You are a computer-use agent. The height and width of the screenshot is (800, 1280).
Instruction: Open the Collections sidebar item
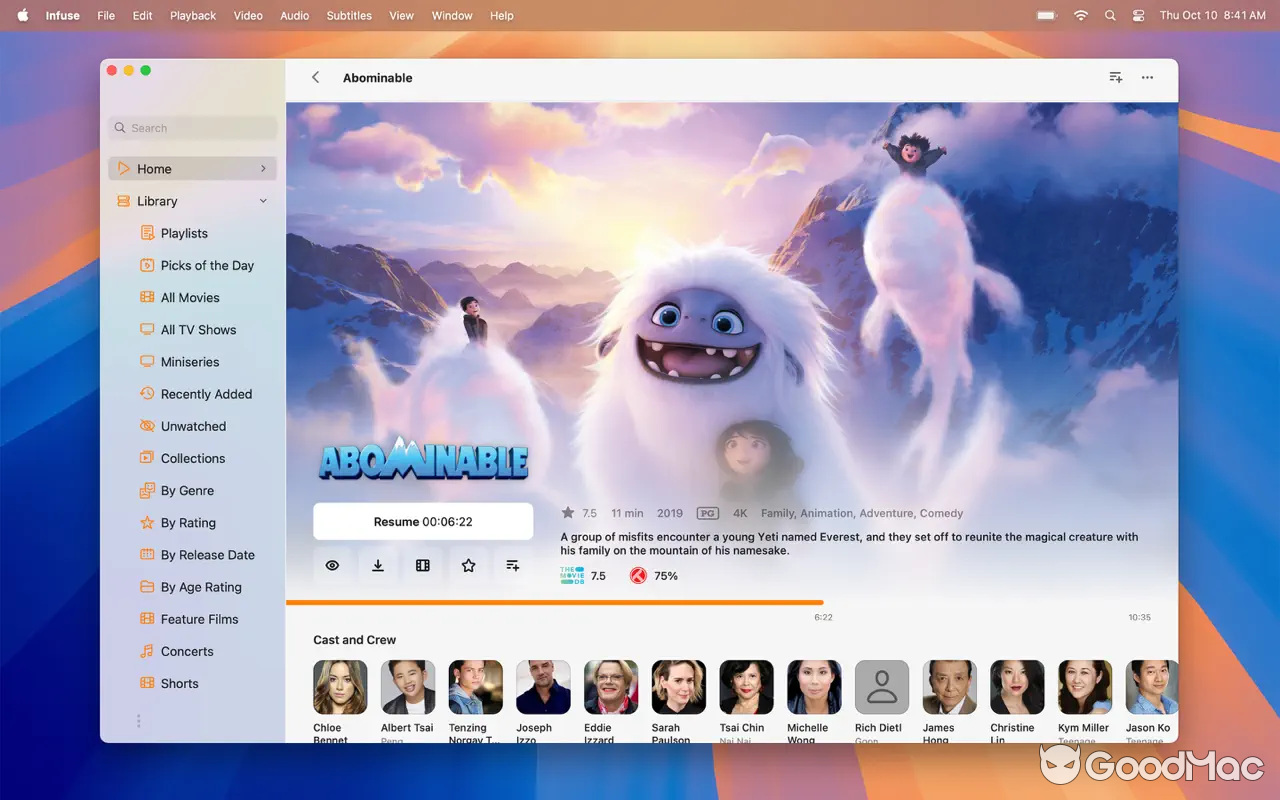tap(191, 458)
